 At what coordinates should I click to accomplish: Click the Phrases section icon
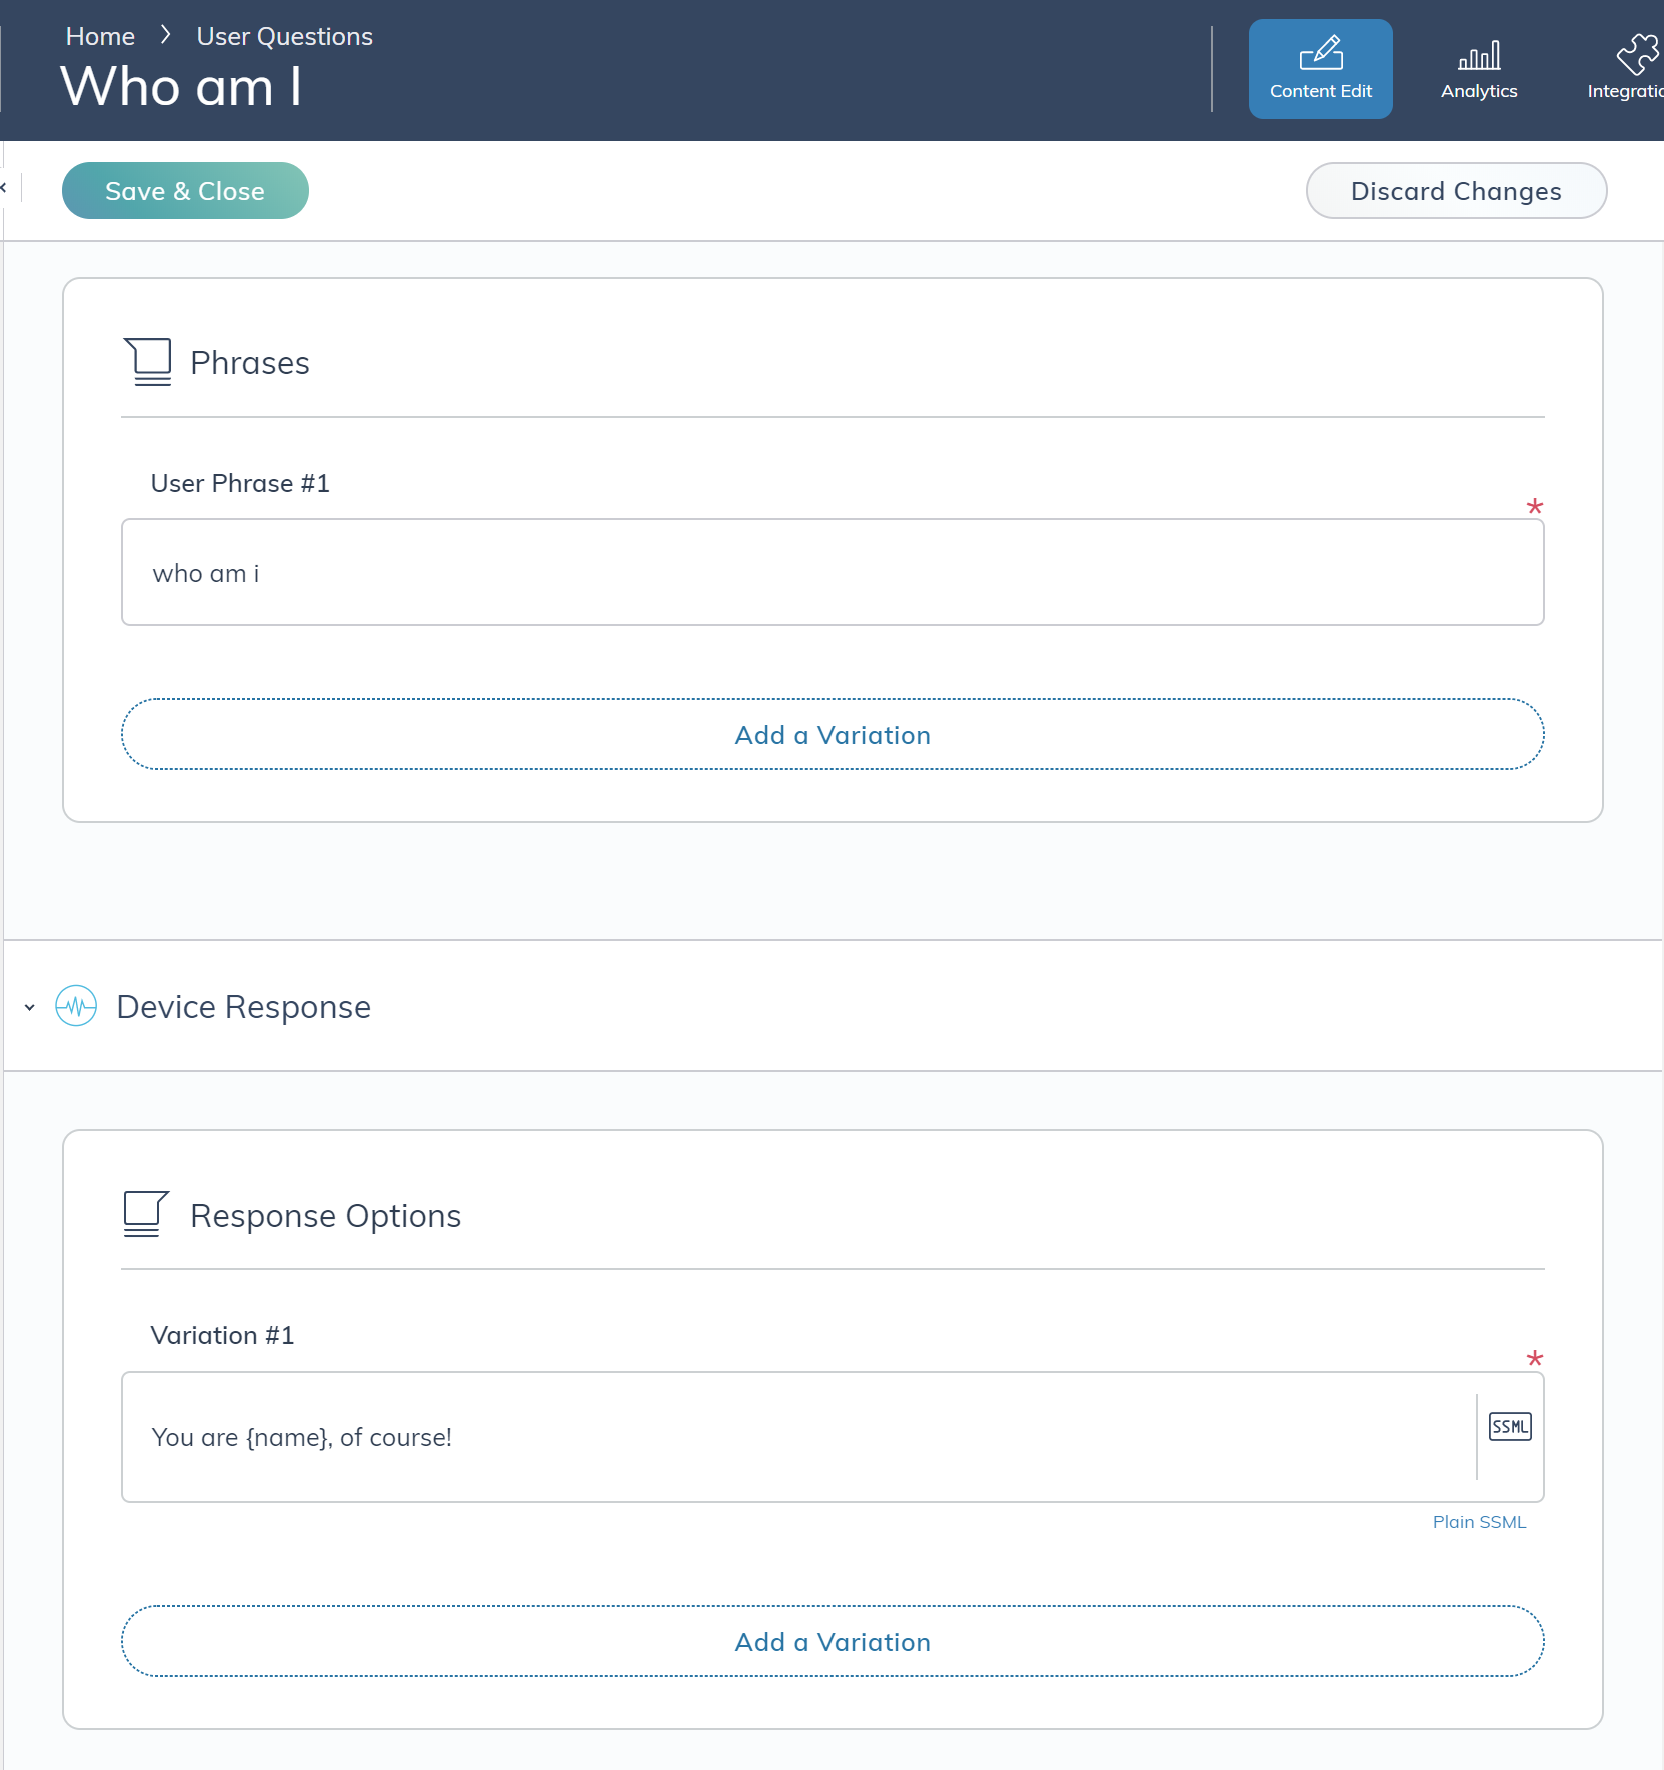click(148, 361)
